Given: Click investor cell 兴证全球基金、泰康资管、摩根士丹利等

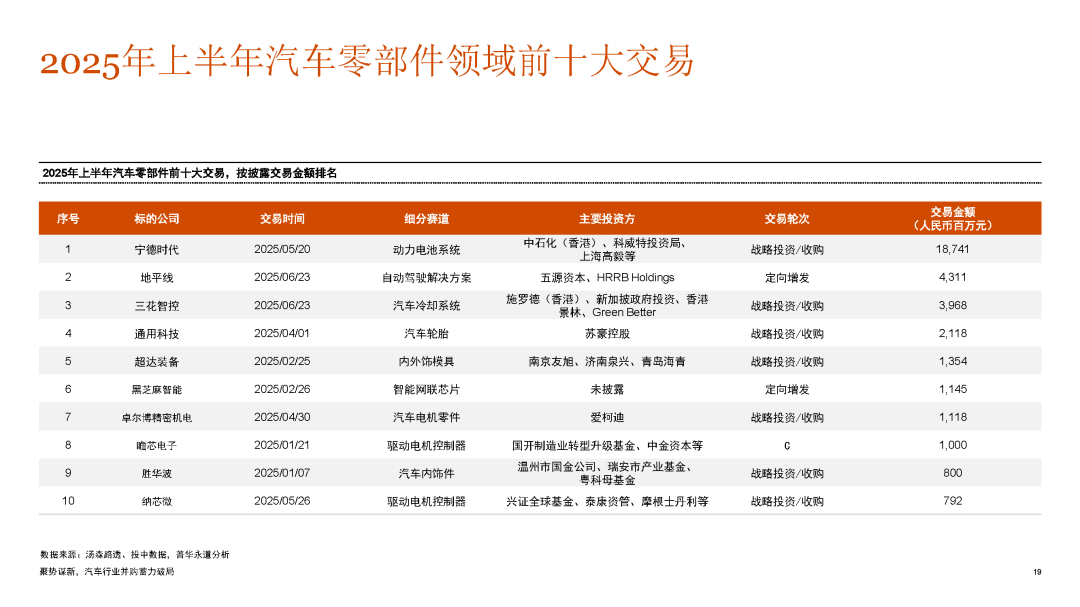Looking at the screenshot, I should pos(607,502).
